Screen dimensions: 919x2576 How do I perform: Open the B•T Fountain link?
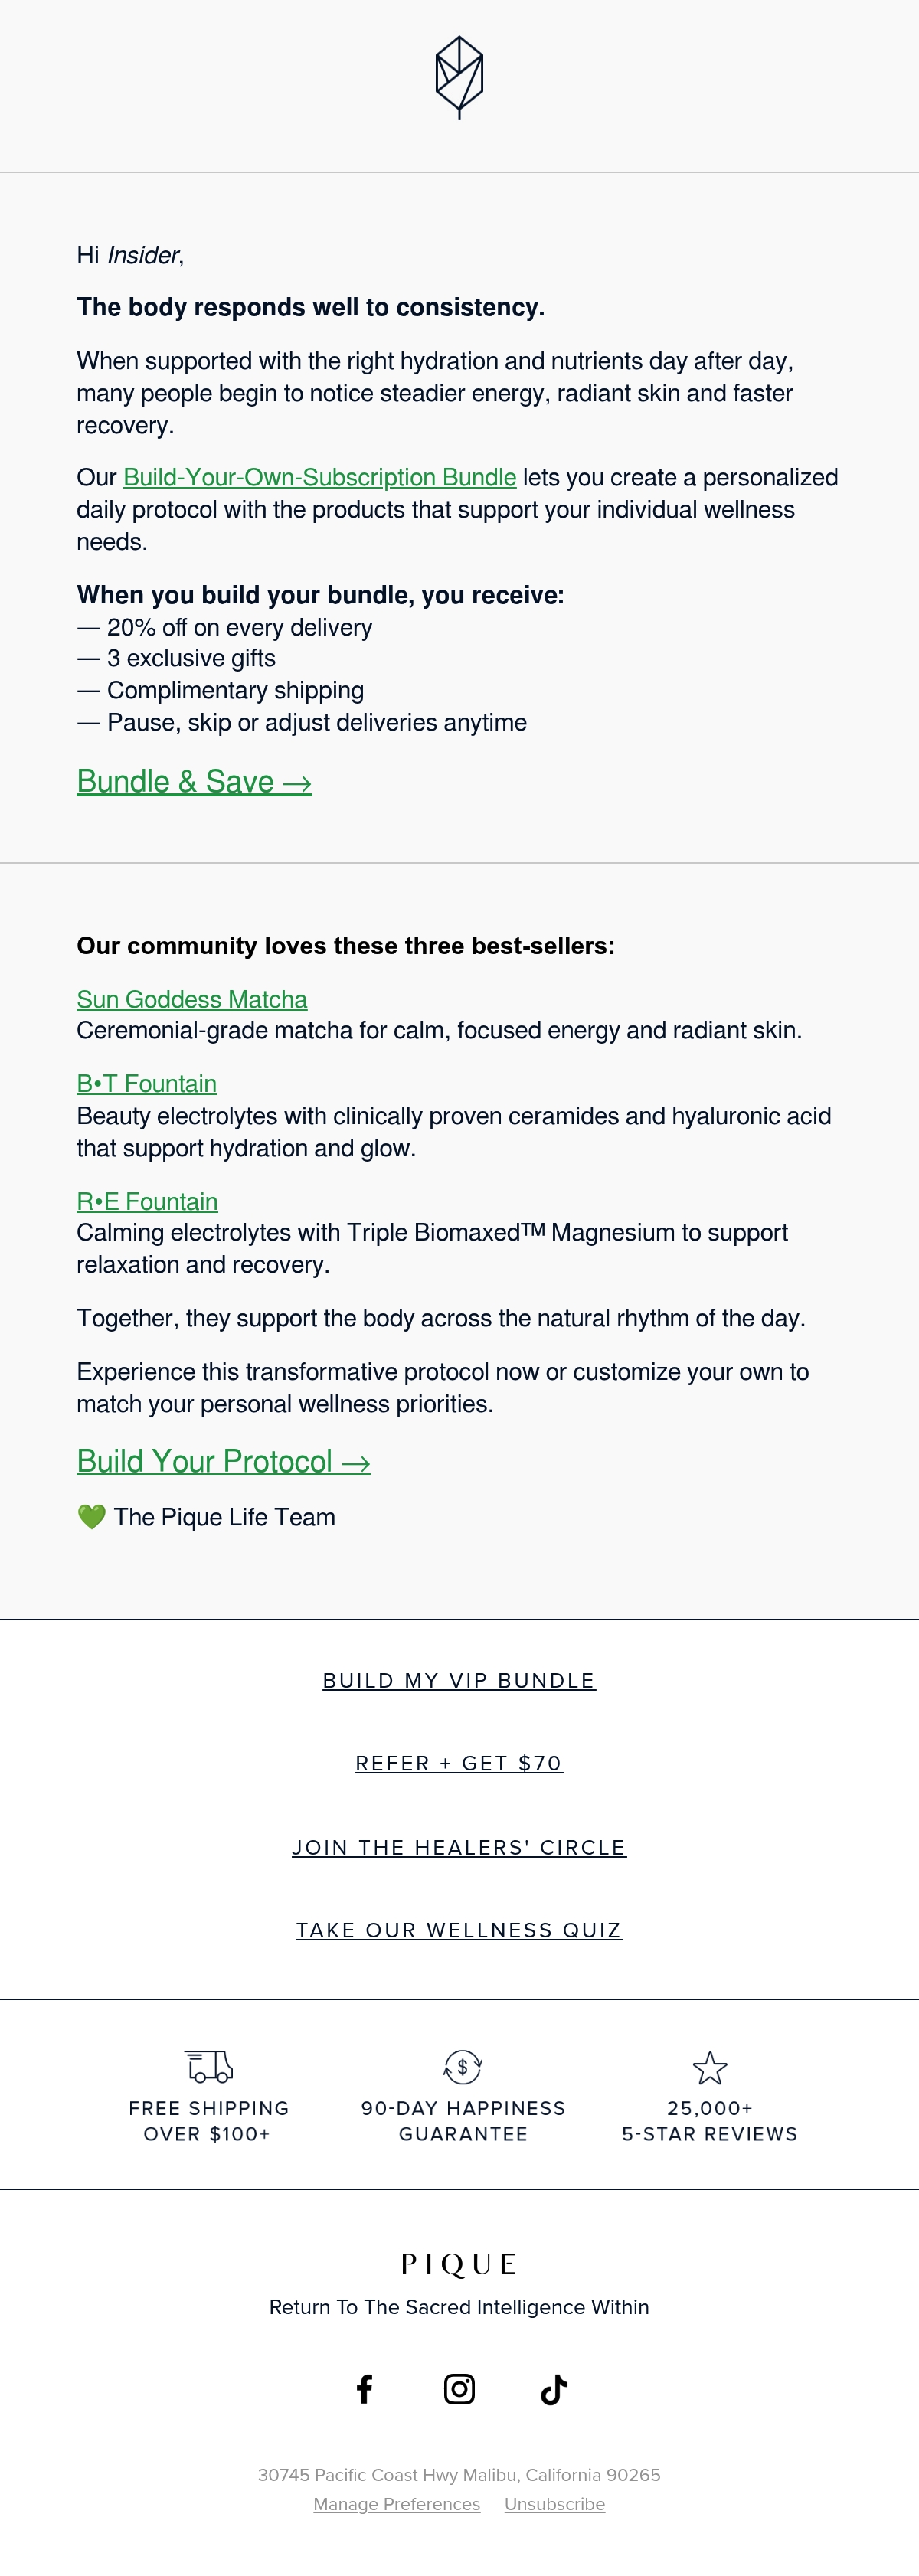coord(147,1084)
